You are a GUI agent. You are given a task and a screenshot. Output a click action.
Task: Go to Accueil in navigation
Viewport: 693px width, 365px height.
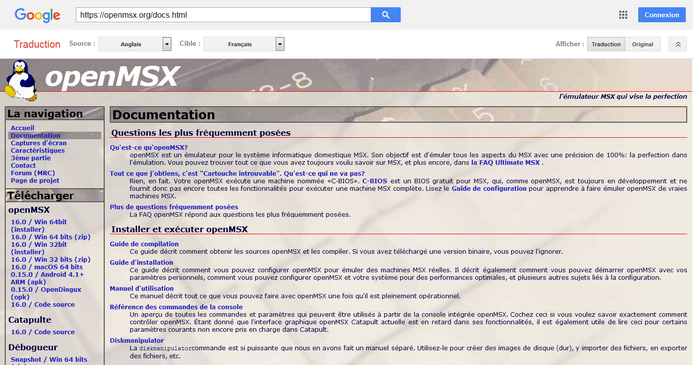point(22,128)
